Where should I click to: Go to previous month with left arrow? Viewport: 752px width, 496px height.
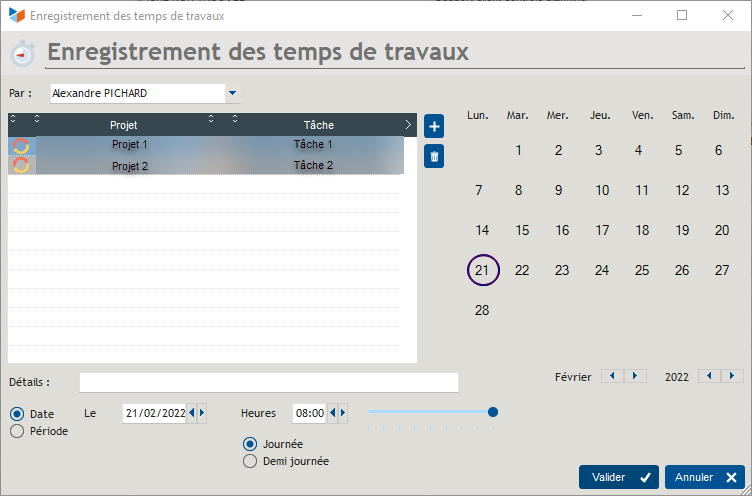click(611, 376)
